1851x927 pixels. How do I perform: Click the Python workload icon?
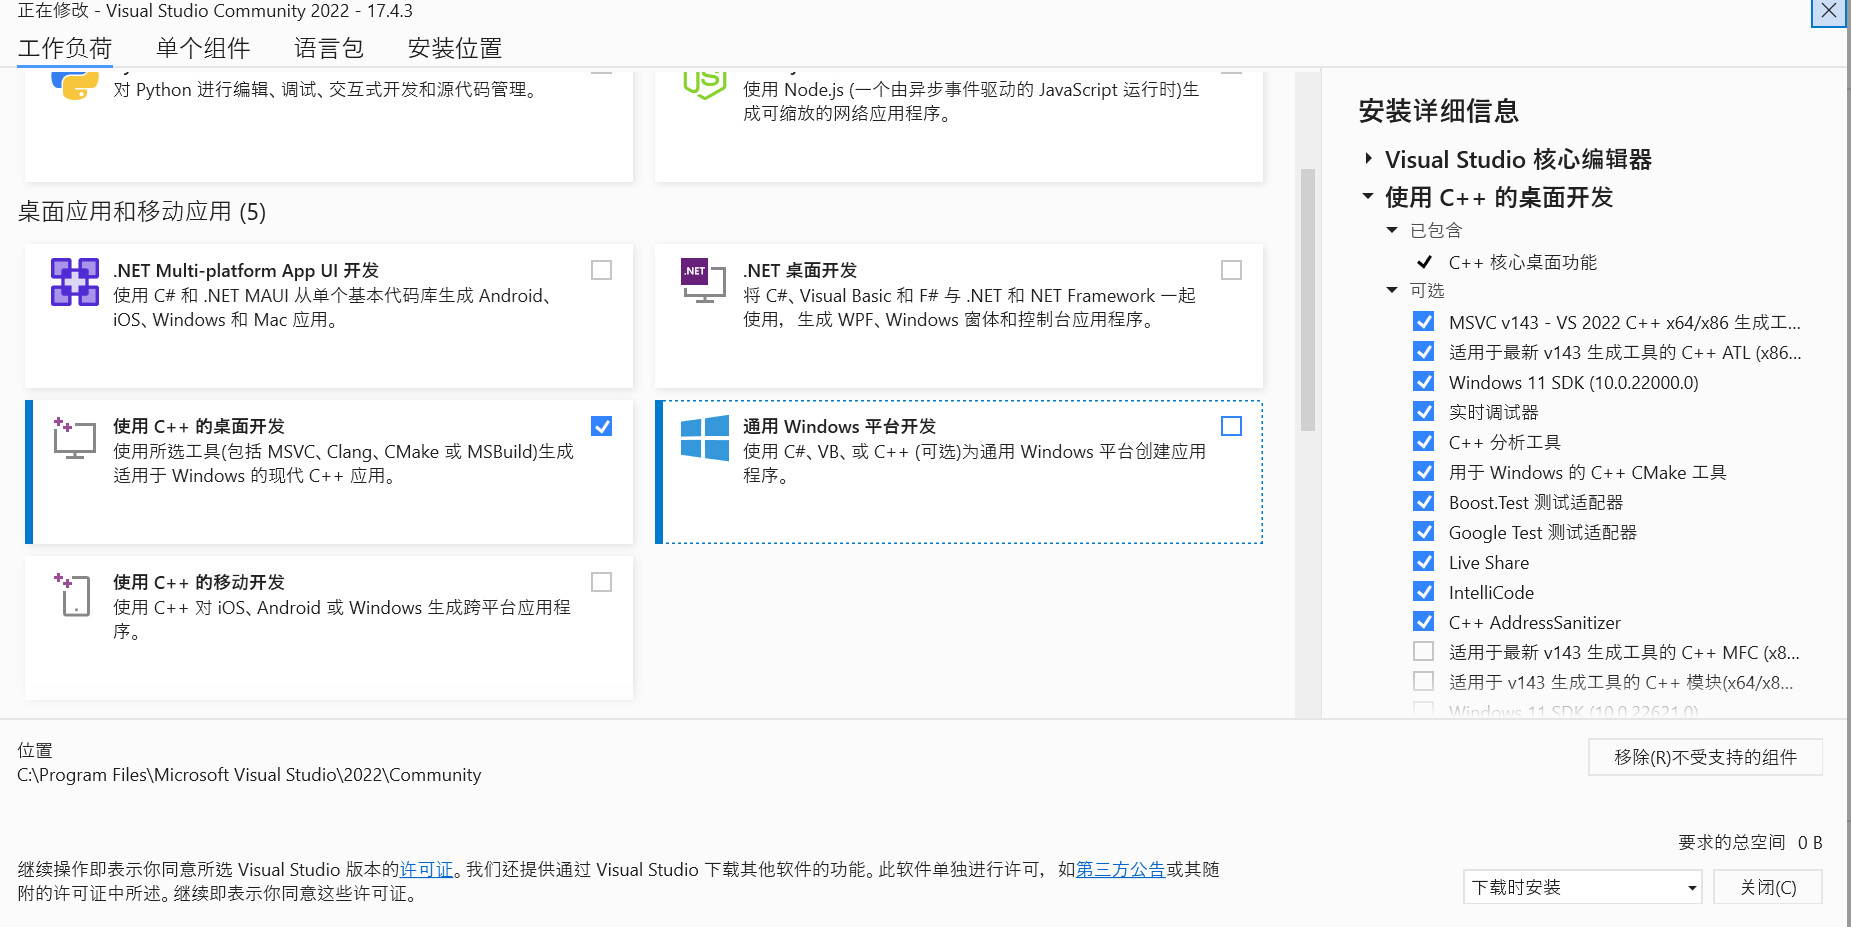point(75,86)
